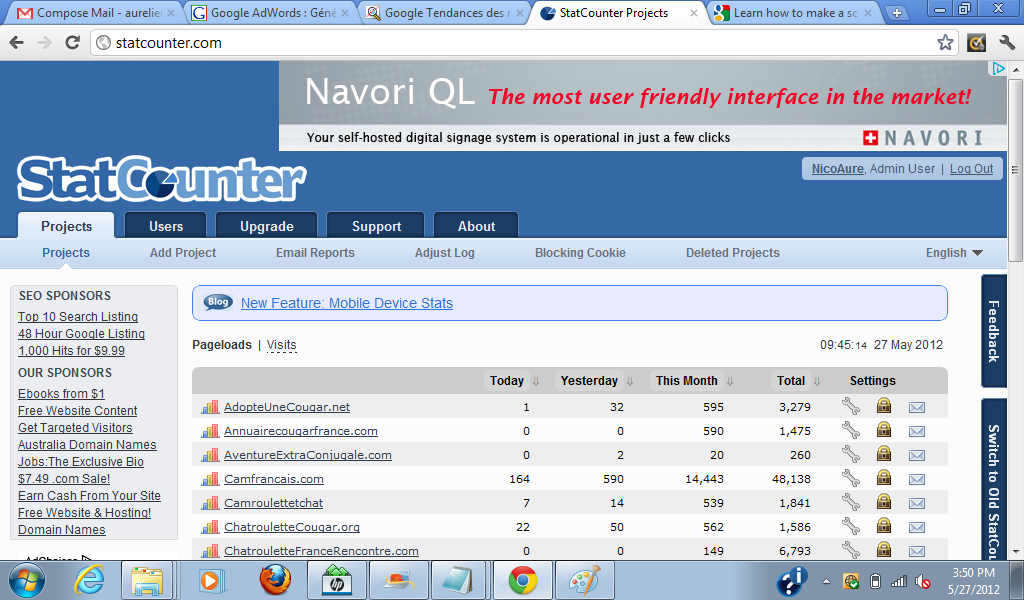Click padlock icon for Camroulettetchat
Screen dimensions: 1024x600
(884, 502)
